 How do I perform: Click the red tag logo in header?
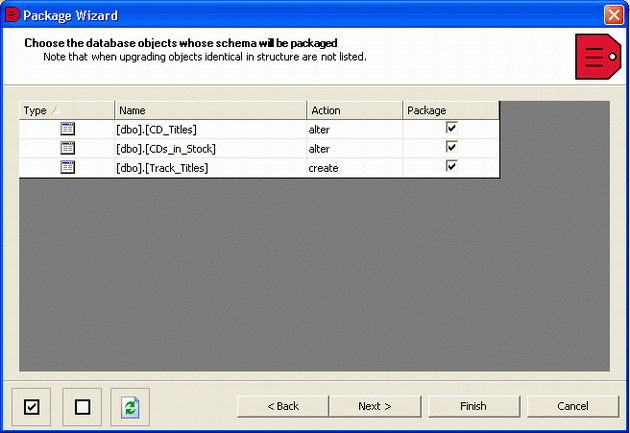point(598,57)
